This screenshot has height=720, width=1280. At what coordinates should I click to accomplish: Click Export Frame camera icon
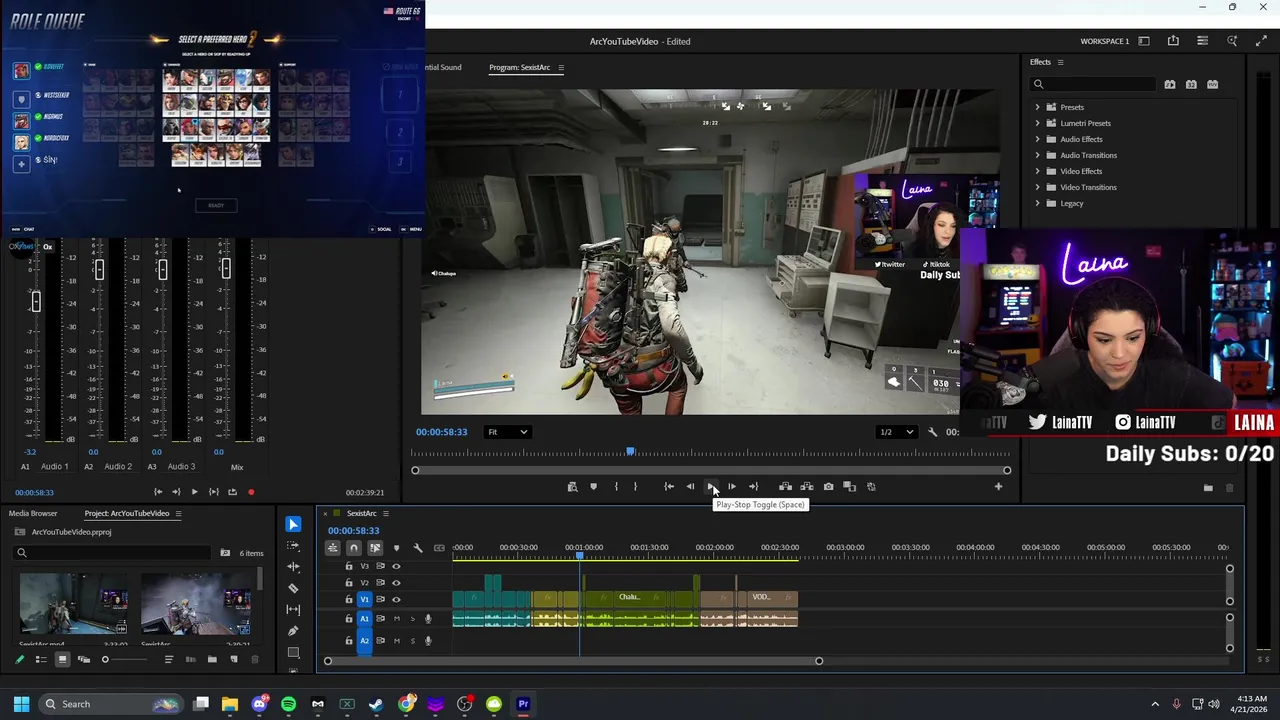(x=828, y=487)
